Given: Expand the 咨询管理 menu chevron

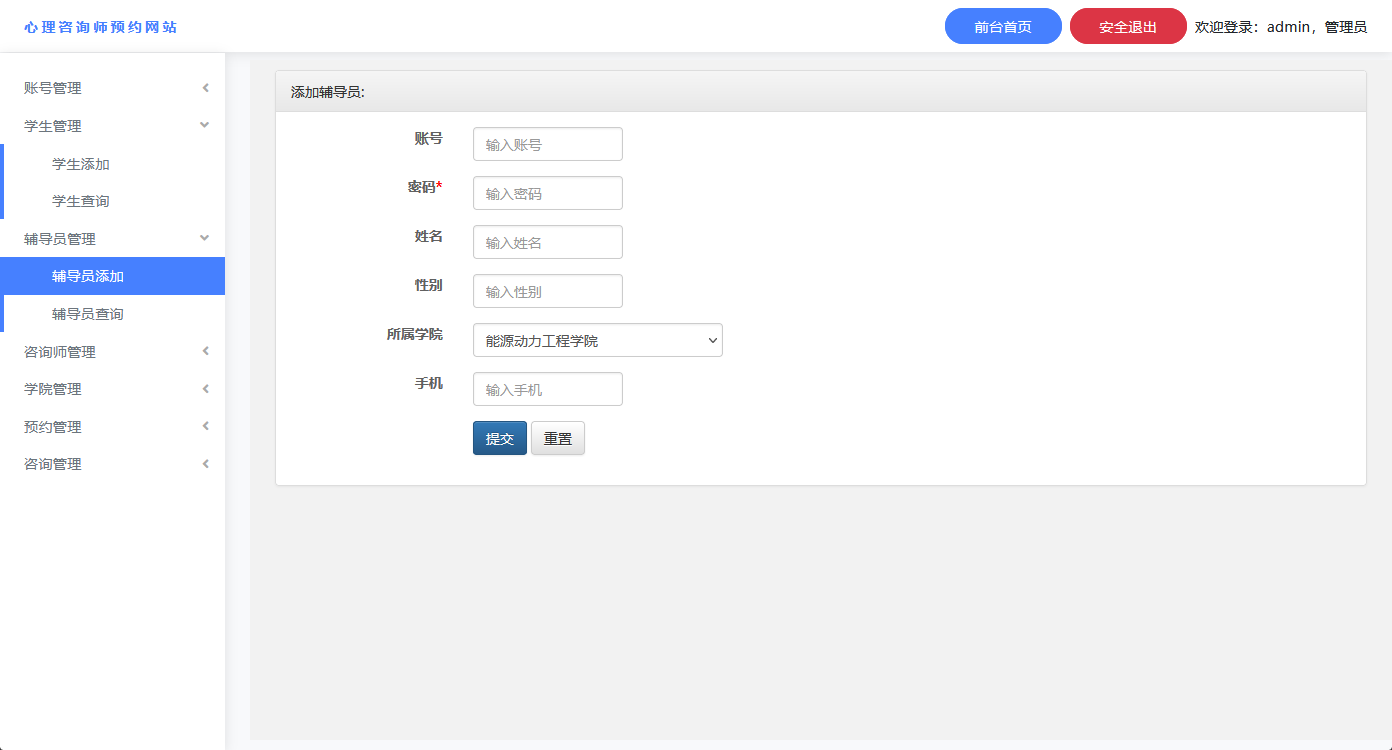Looking at the screenshot, I should pyautogui.click(x=205, y=464).
